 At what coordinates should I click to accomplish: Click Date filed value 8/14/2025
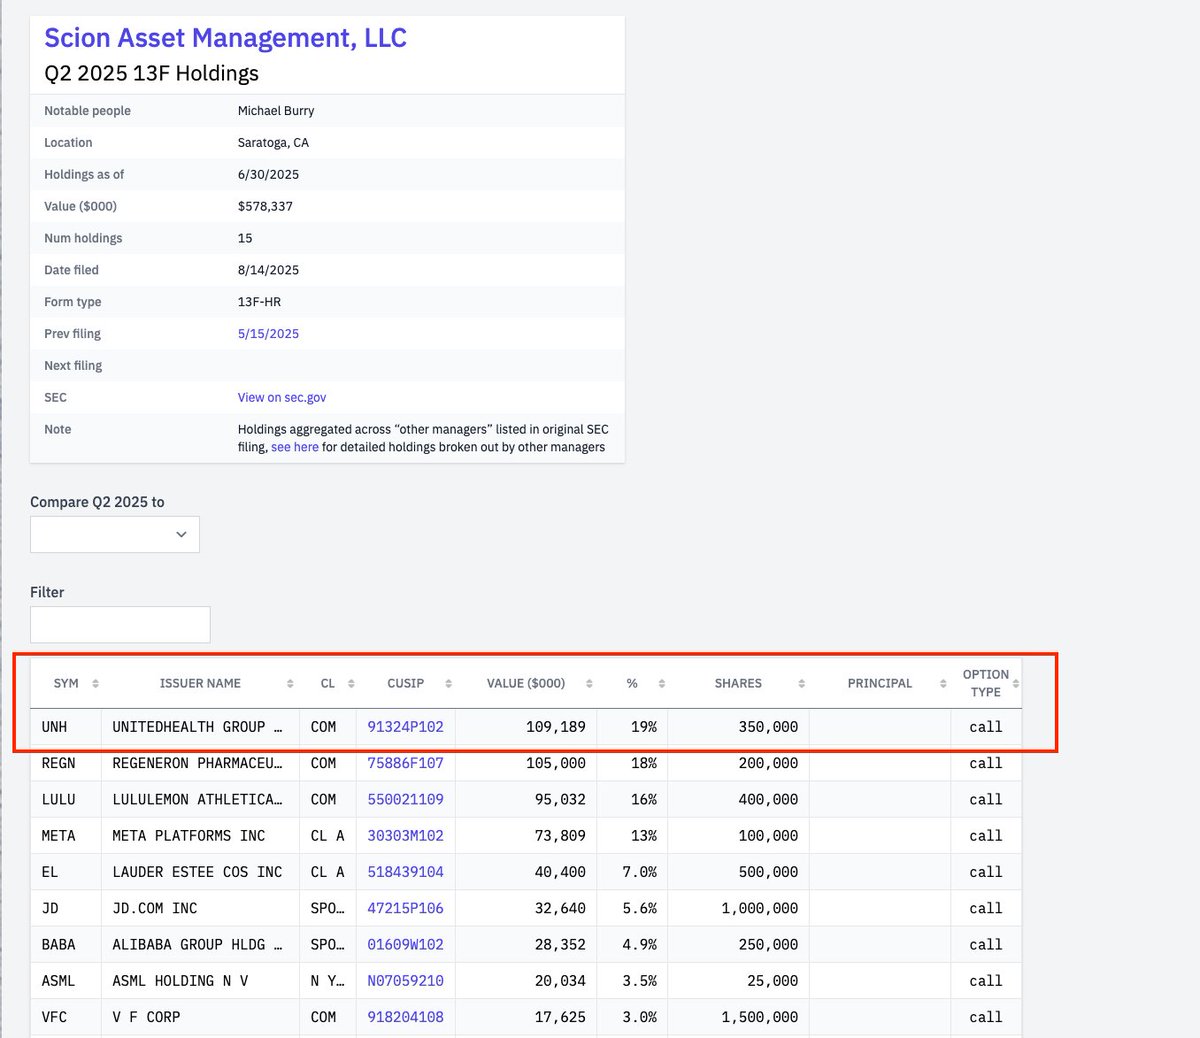268,270
